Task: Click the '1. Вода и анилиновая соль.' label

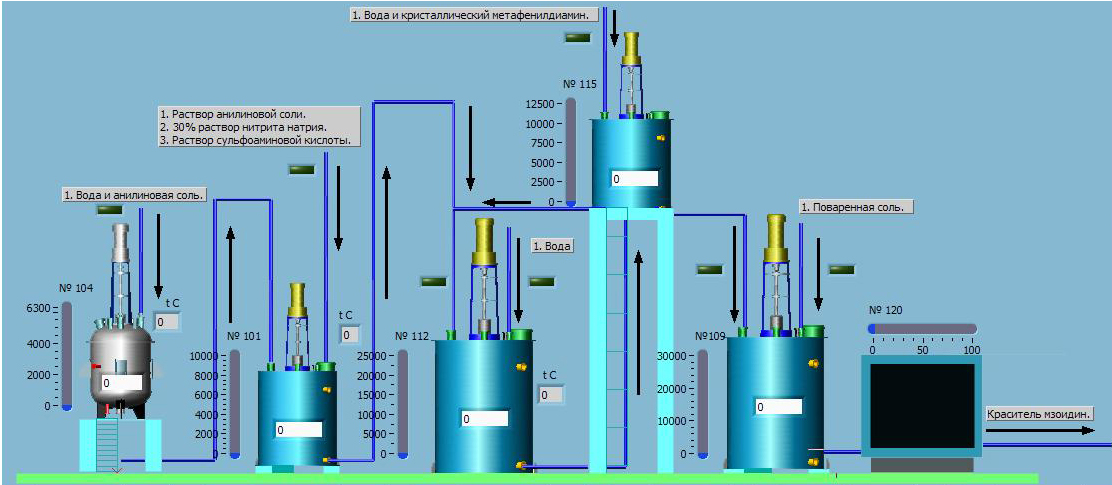Action: point(135,194)
